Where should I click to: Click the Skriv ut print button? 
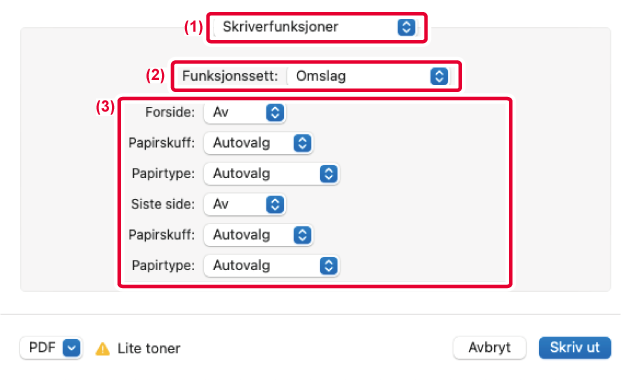575,348
